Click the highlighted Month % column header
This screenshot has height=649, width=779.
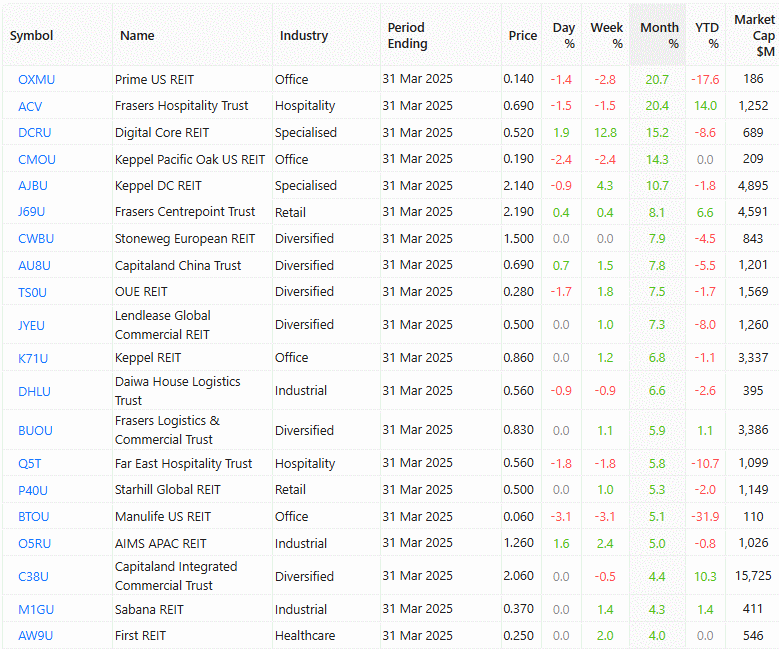659,36
